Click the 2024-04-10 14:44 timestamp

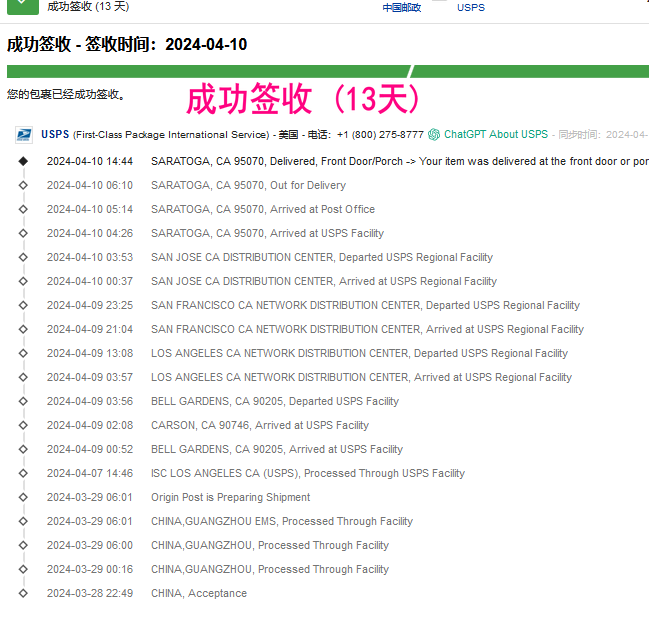point(90,161)
